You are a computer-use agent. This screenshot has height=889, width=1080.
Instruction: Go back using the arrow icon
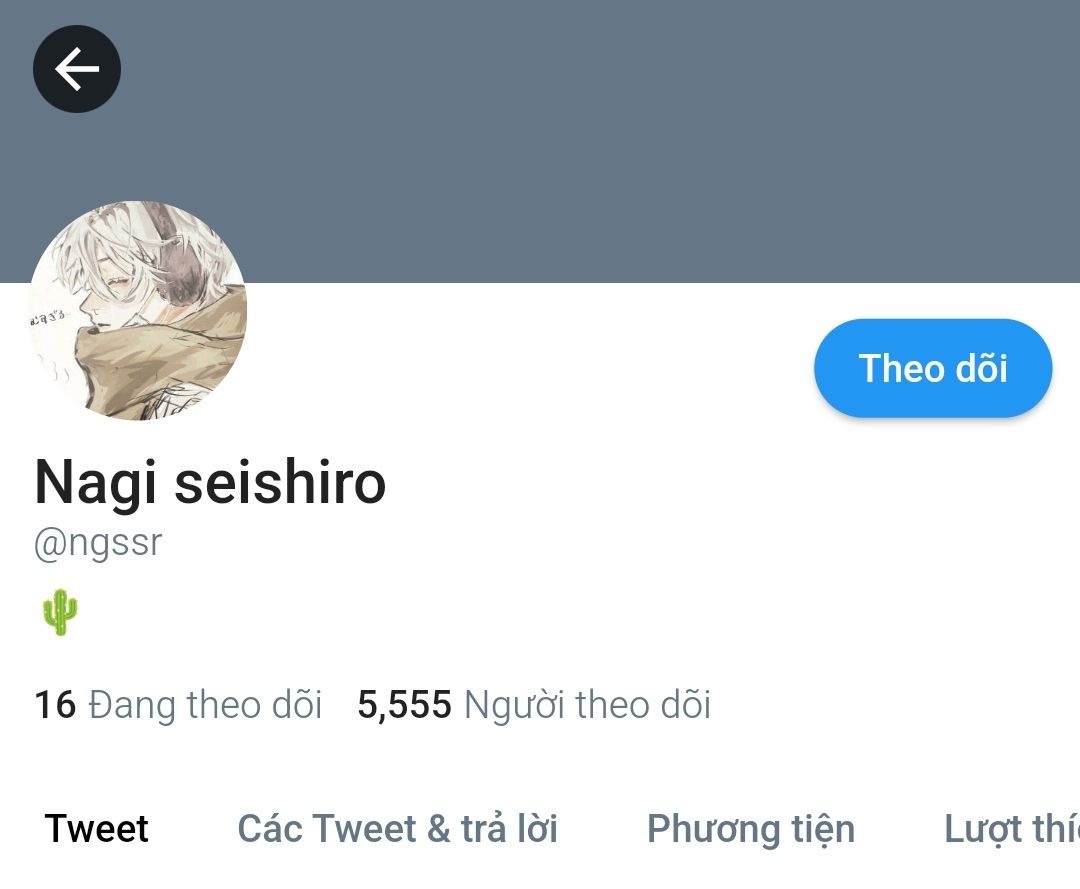pyautogui.click(x=77, y=69)
